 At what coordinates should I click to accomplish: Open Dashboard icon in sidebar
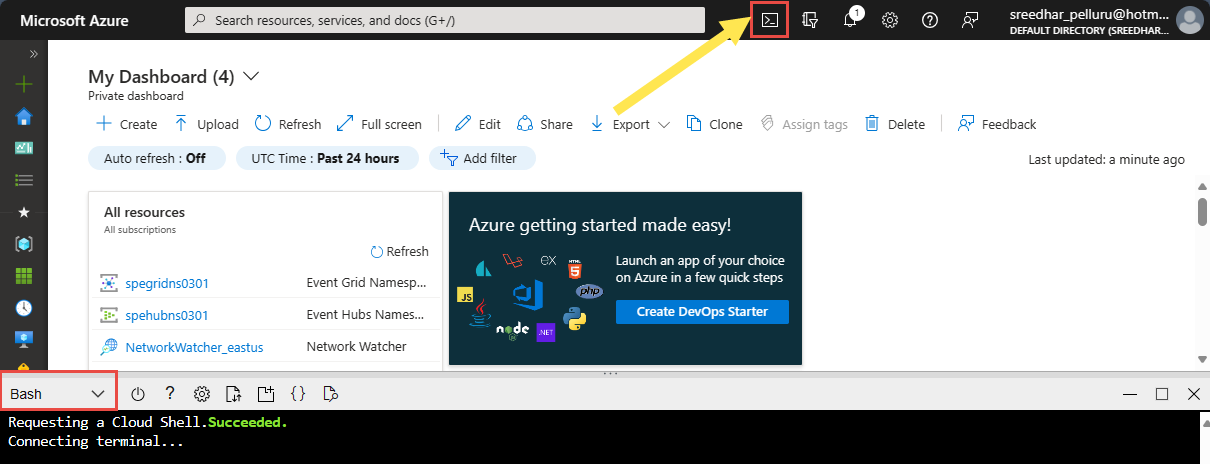point(24,148)
